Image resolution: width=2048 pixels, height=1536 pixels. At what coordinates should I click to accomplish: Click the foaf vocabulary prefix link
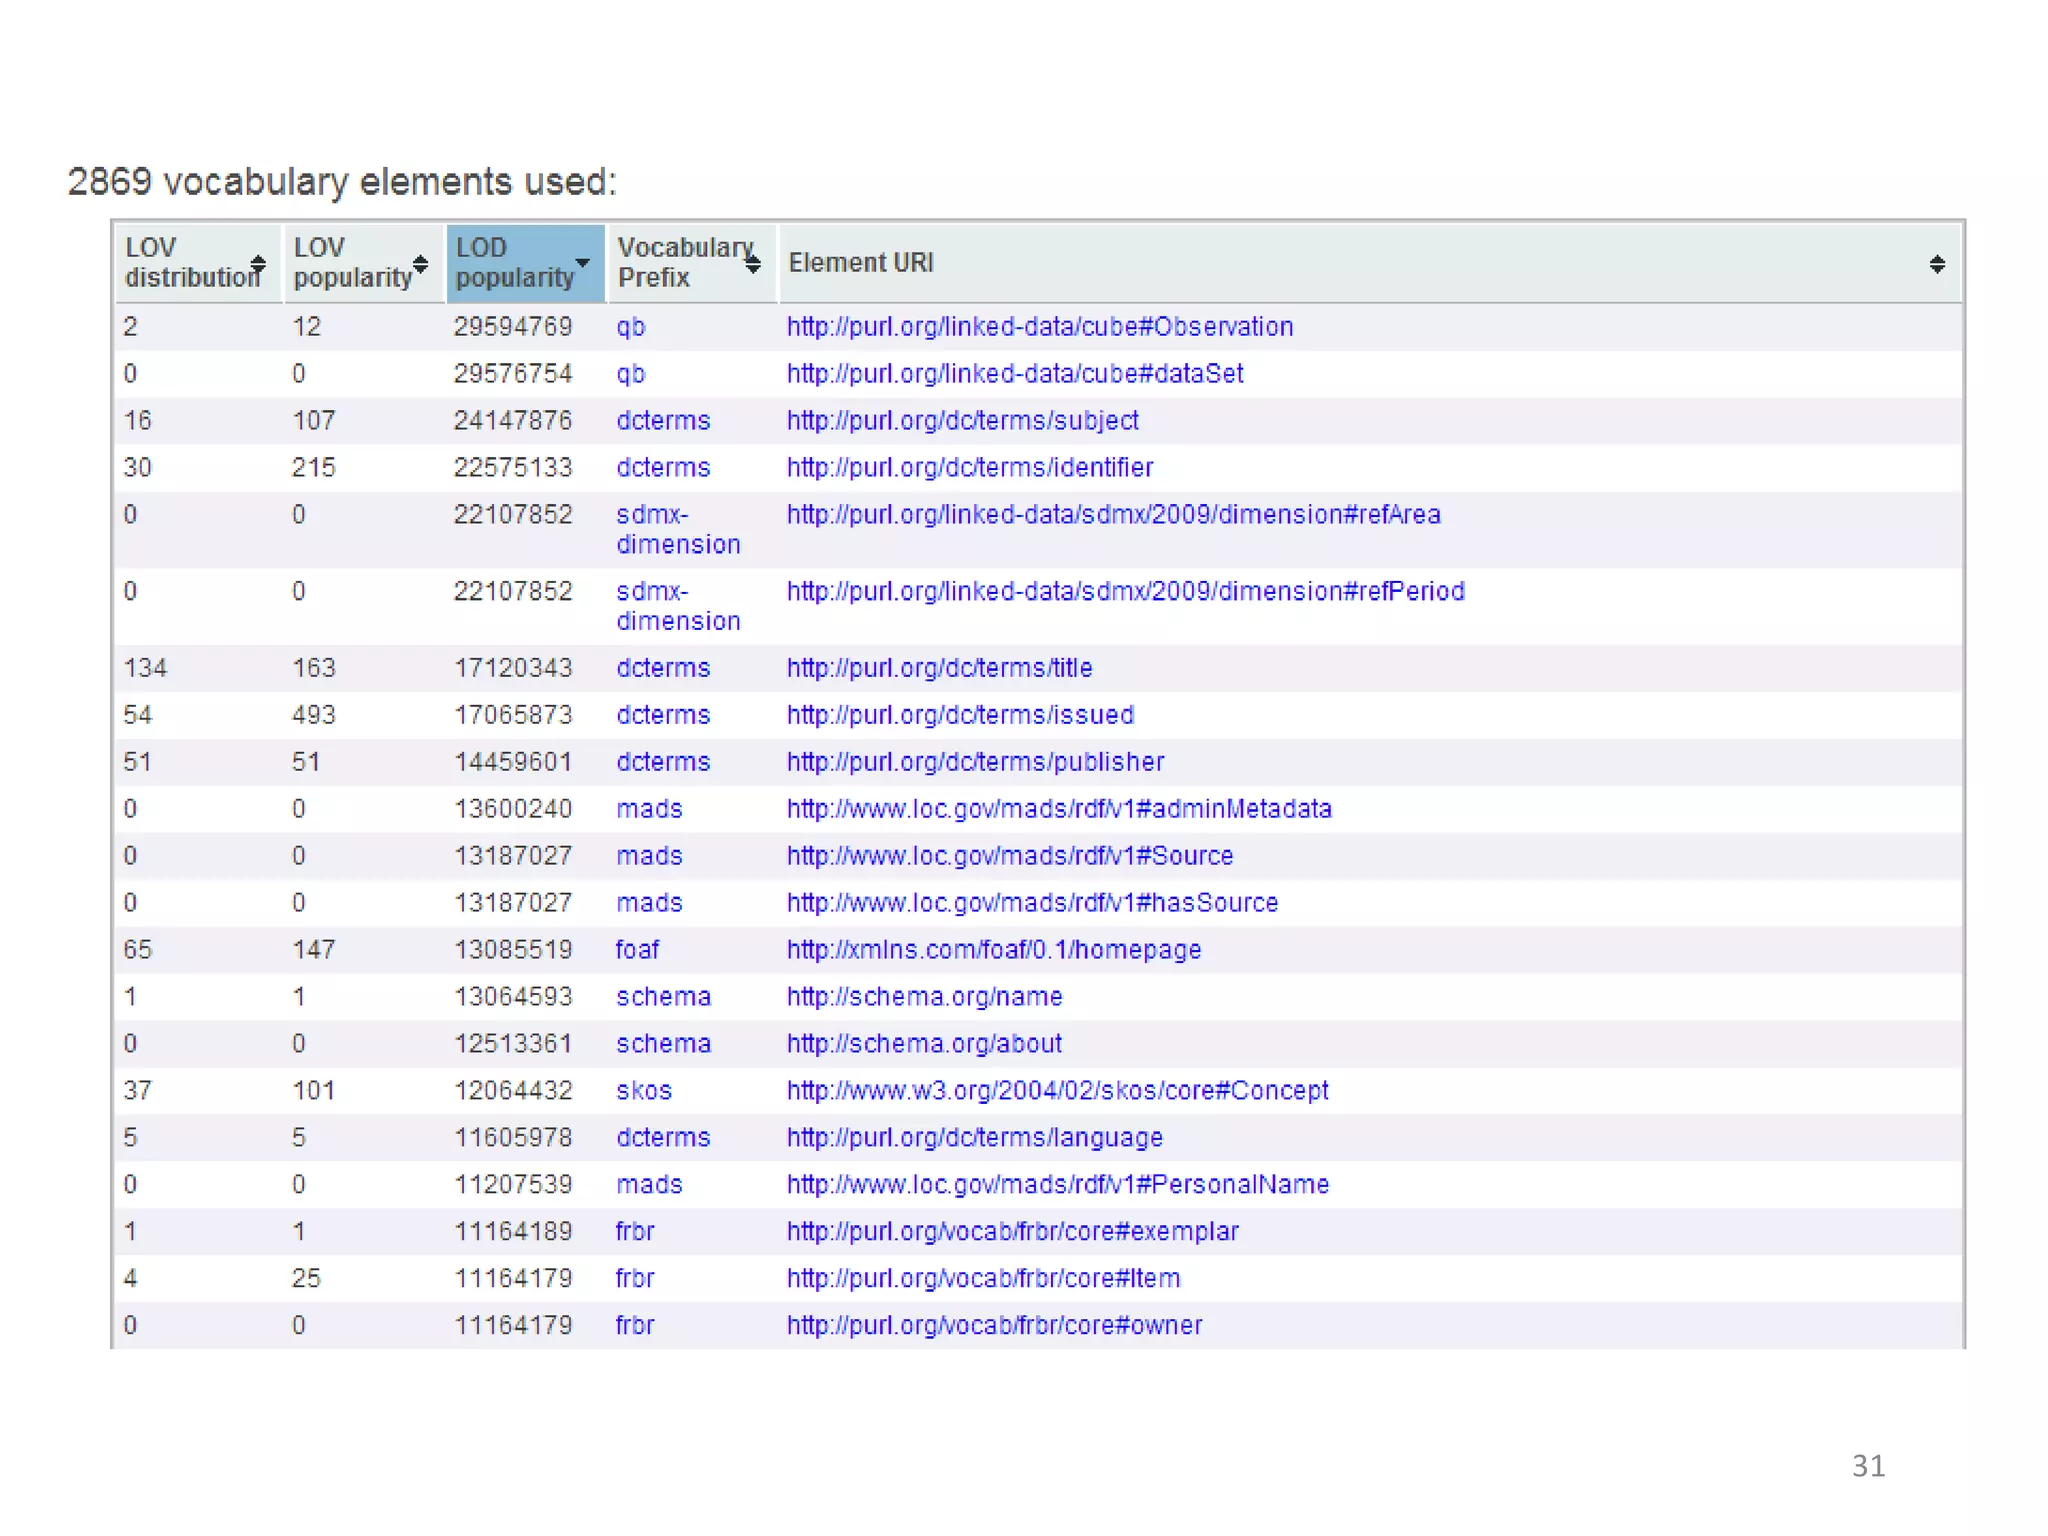click(x=637, y=950)
